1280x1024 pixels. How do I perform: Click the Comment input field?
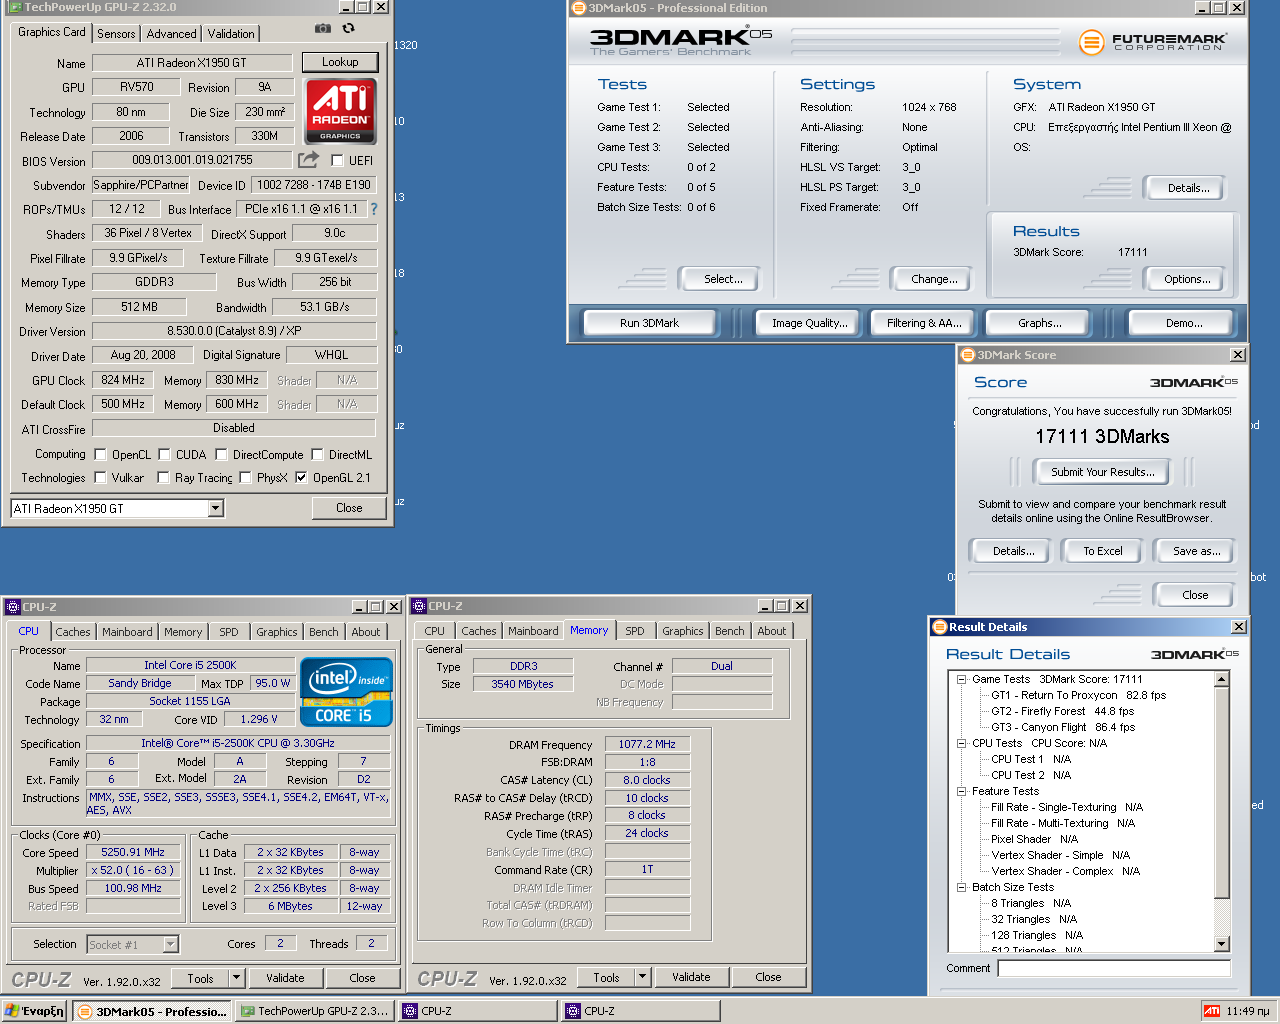[1114, 968]
